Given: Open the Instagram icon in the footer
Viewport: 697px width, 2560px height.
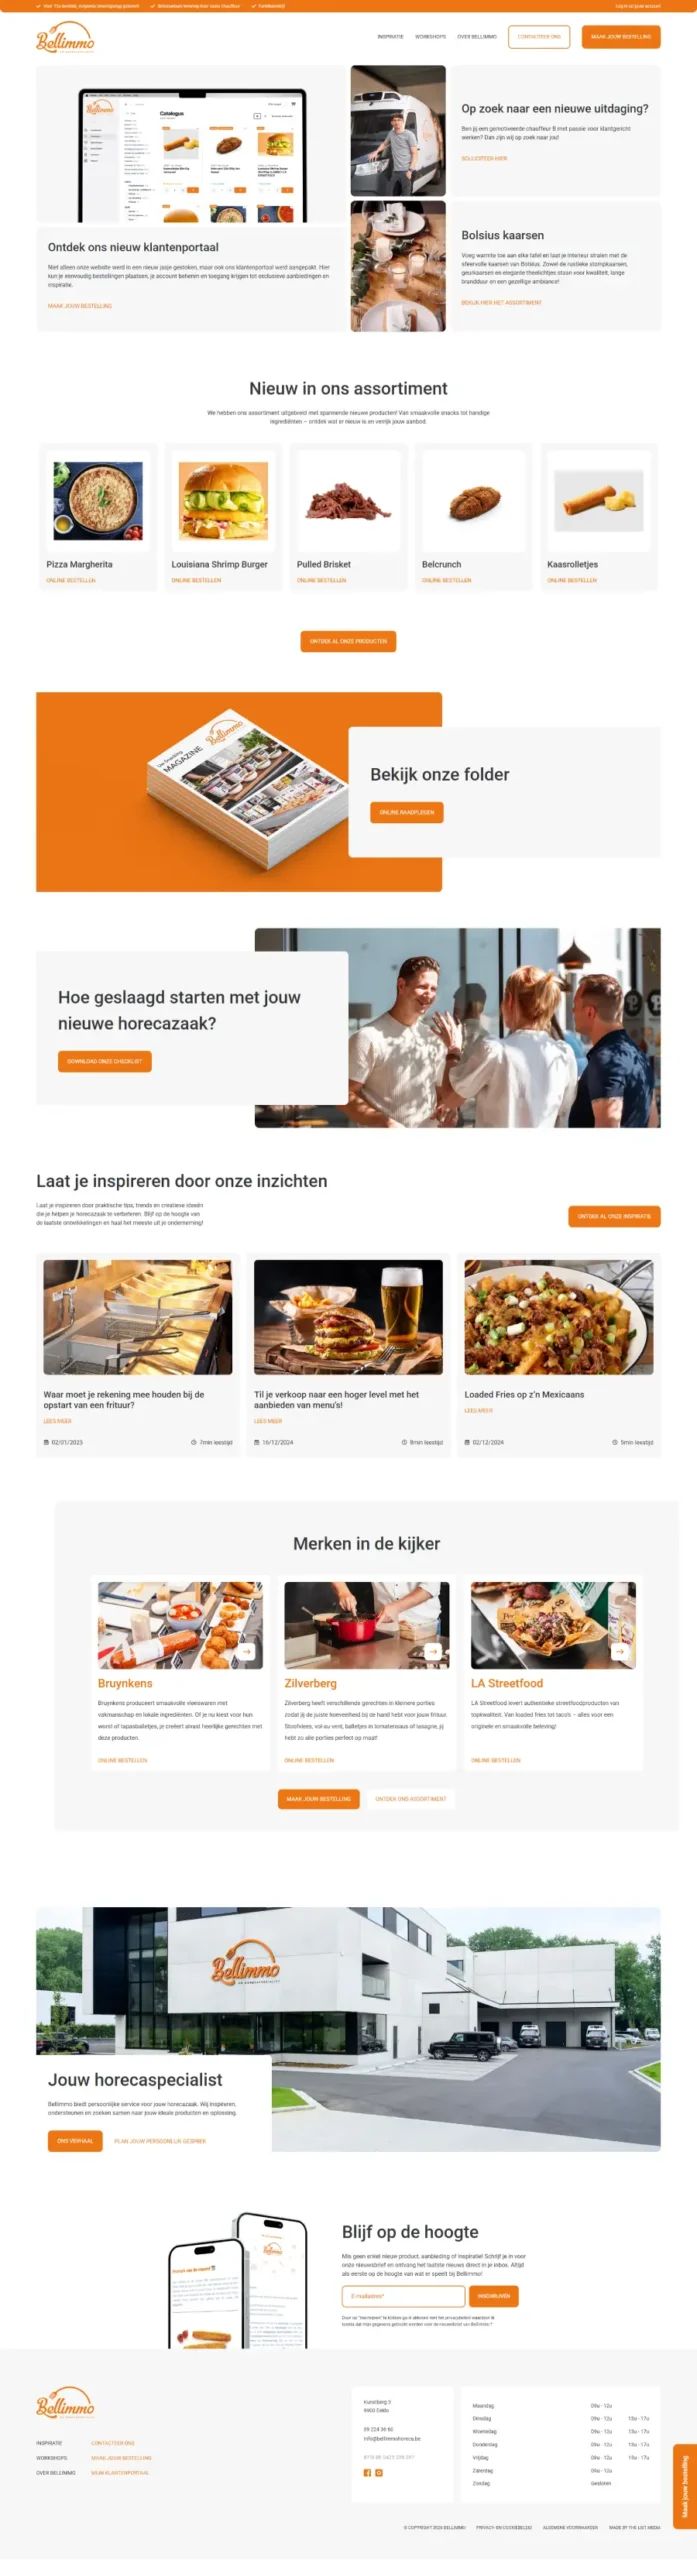Looking at the screenshot, I should [379, 2472].
